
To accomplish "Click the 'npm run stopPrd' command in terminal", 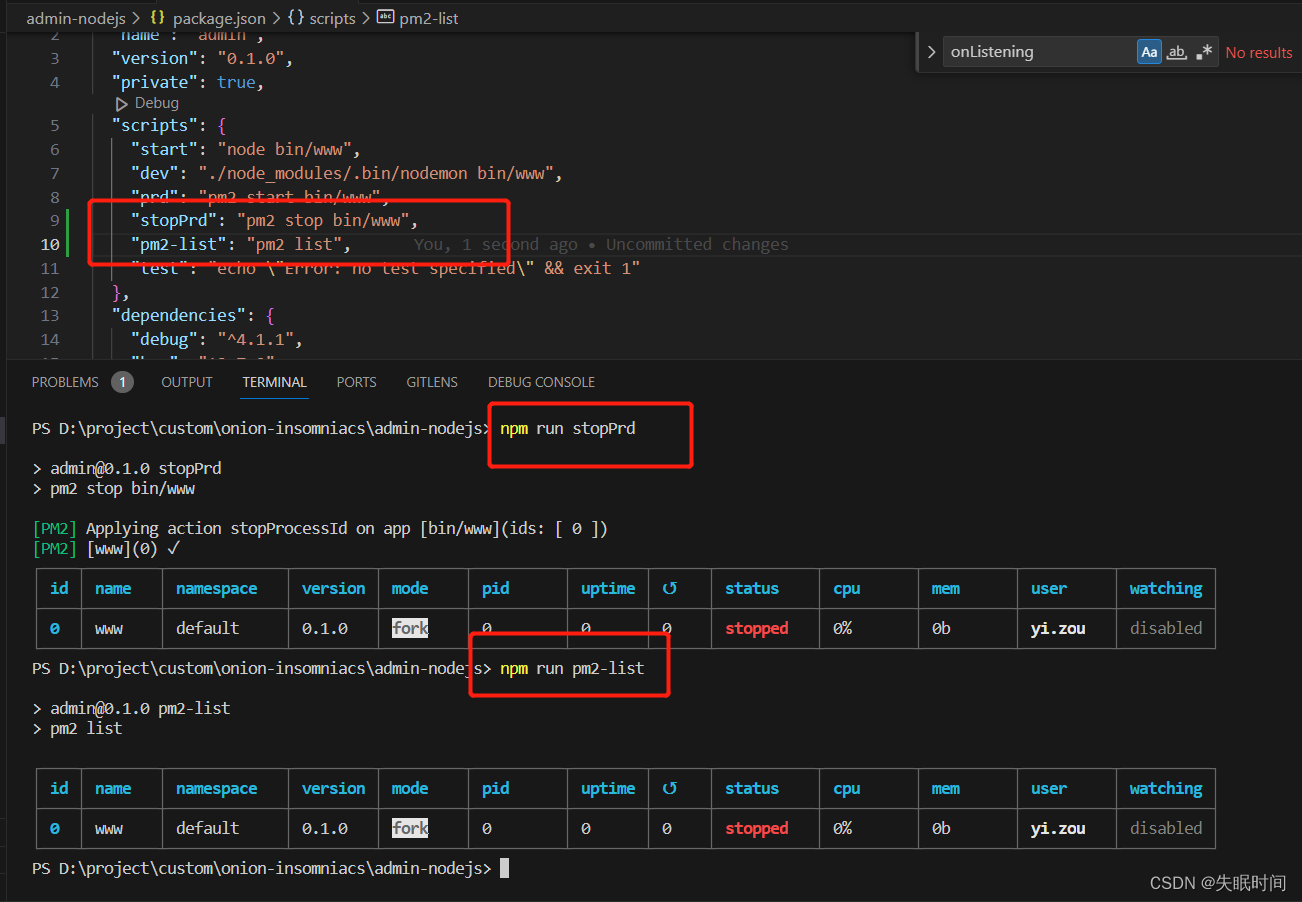I will [568, 429].
